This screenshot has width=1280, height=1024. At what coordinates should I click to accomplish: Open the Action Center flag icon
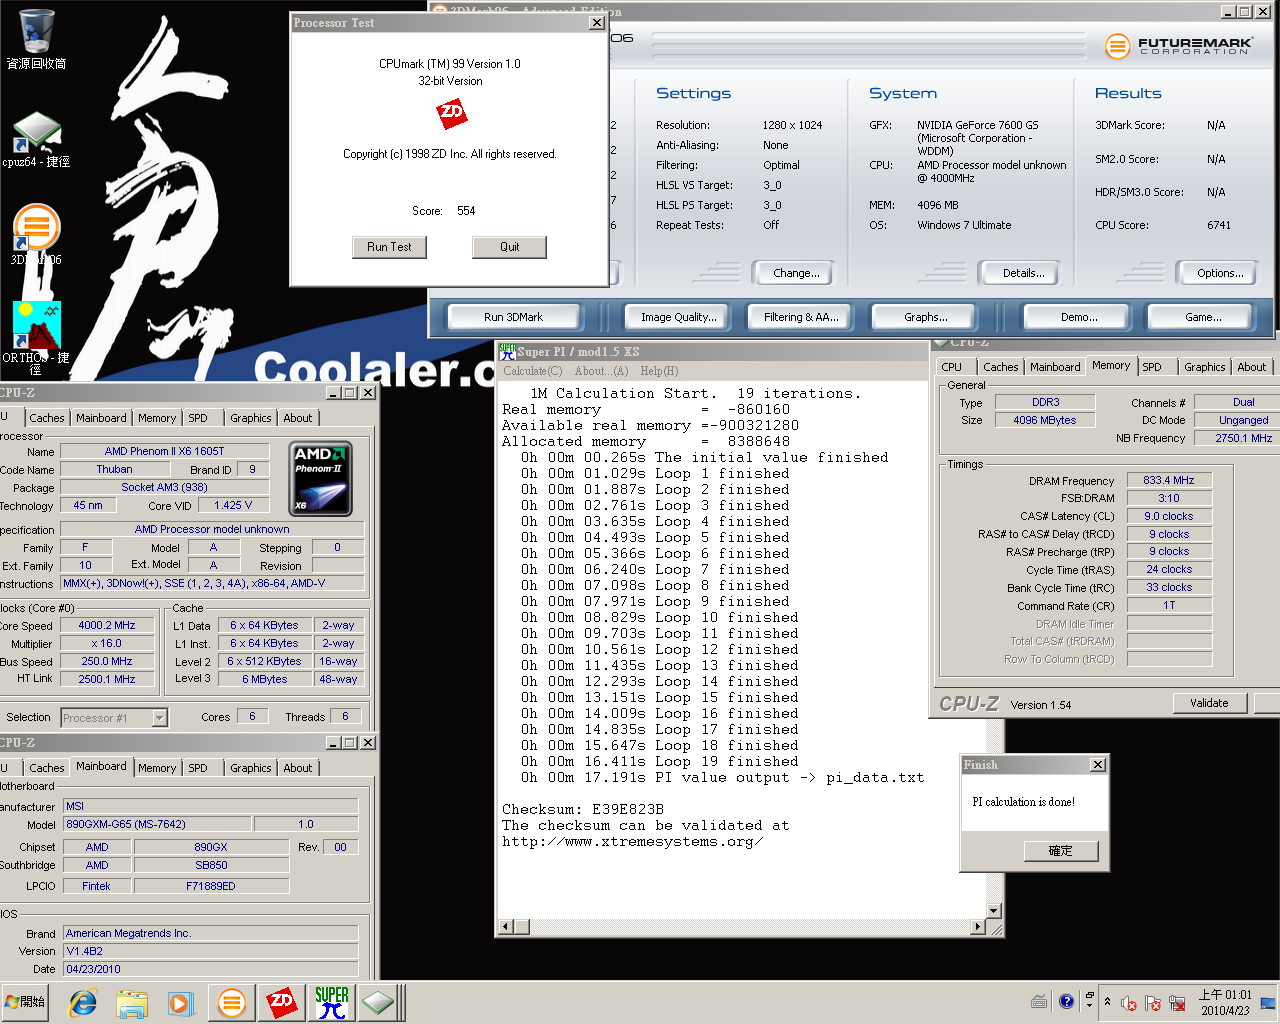1153,1003
